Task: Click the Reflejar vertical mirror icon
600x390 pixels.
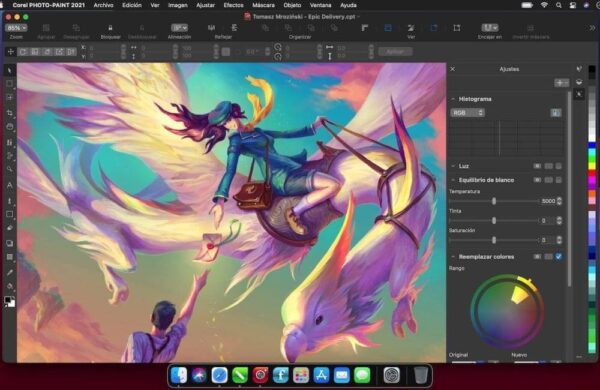Action: coord(234,28)
